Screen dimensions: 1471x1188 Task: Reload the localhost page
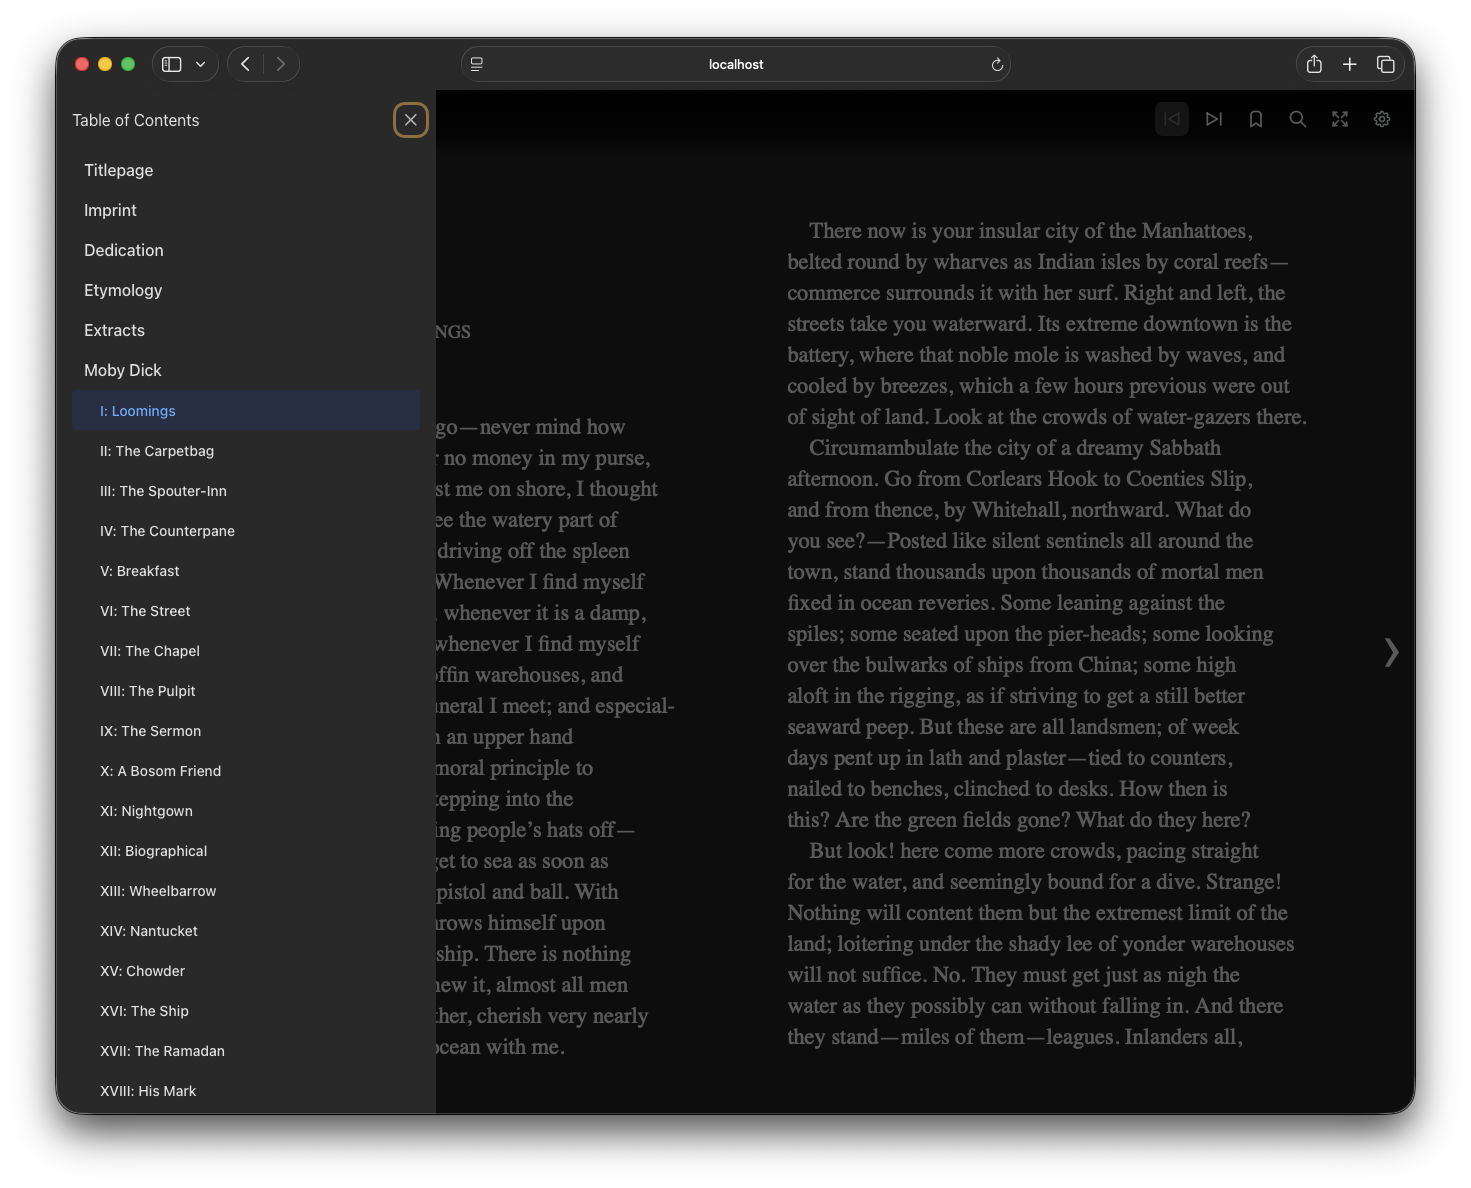click(996, 64)
